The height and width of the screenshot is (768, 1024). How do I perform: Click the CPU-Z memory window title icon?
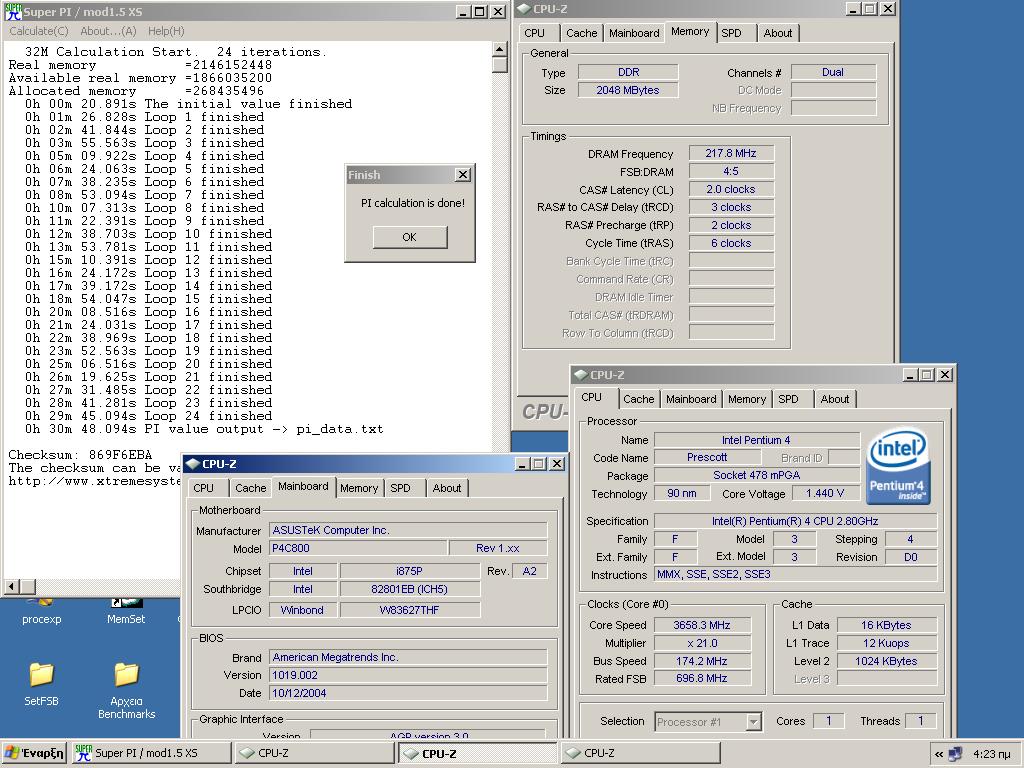click(524, 8)
